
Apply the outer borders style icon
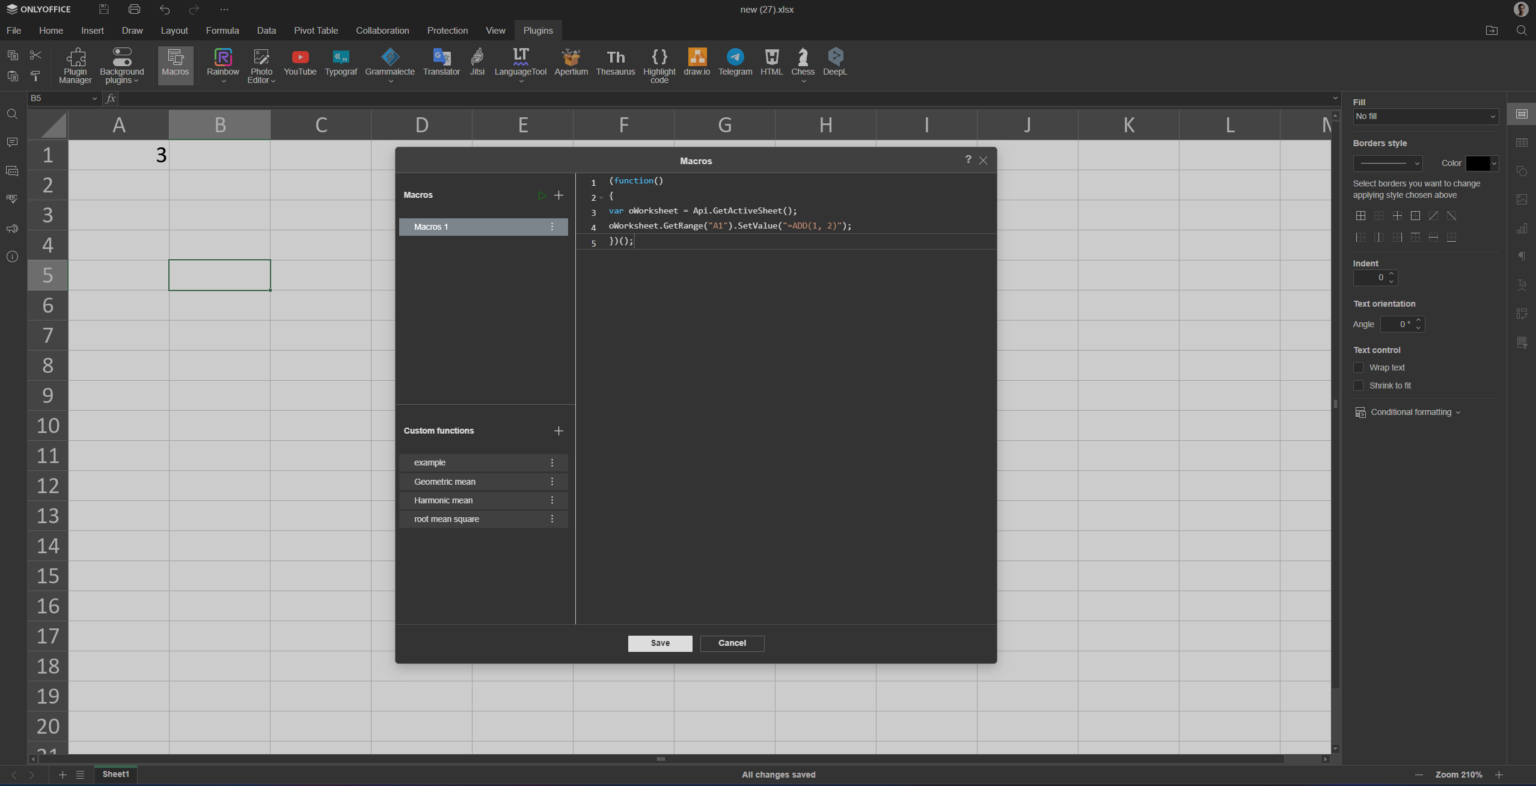(x=1415, y=215)
